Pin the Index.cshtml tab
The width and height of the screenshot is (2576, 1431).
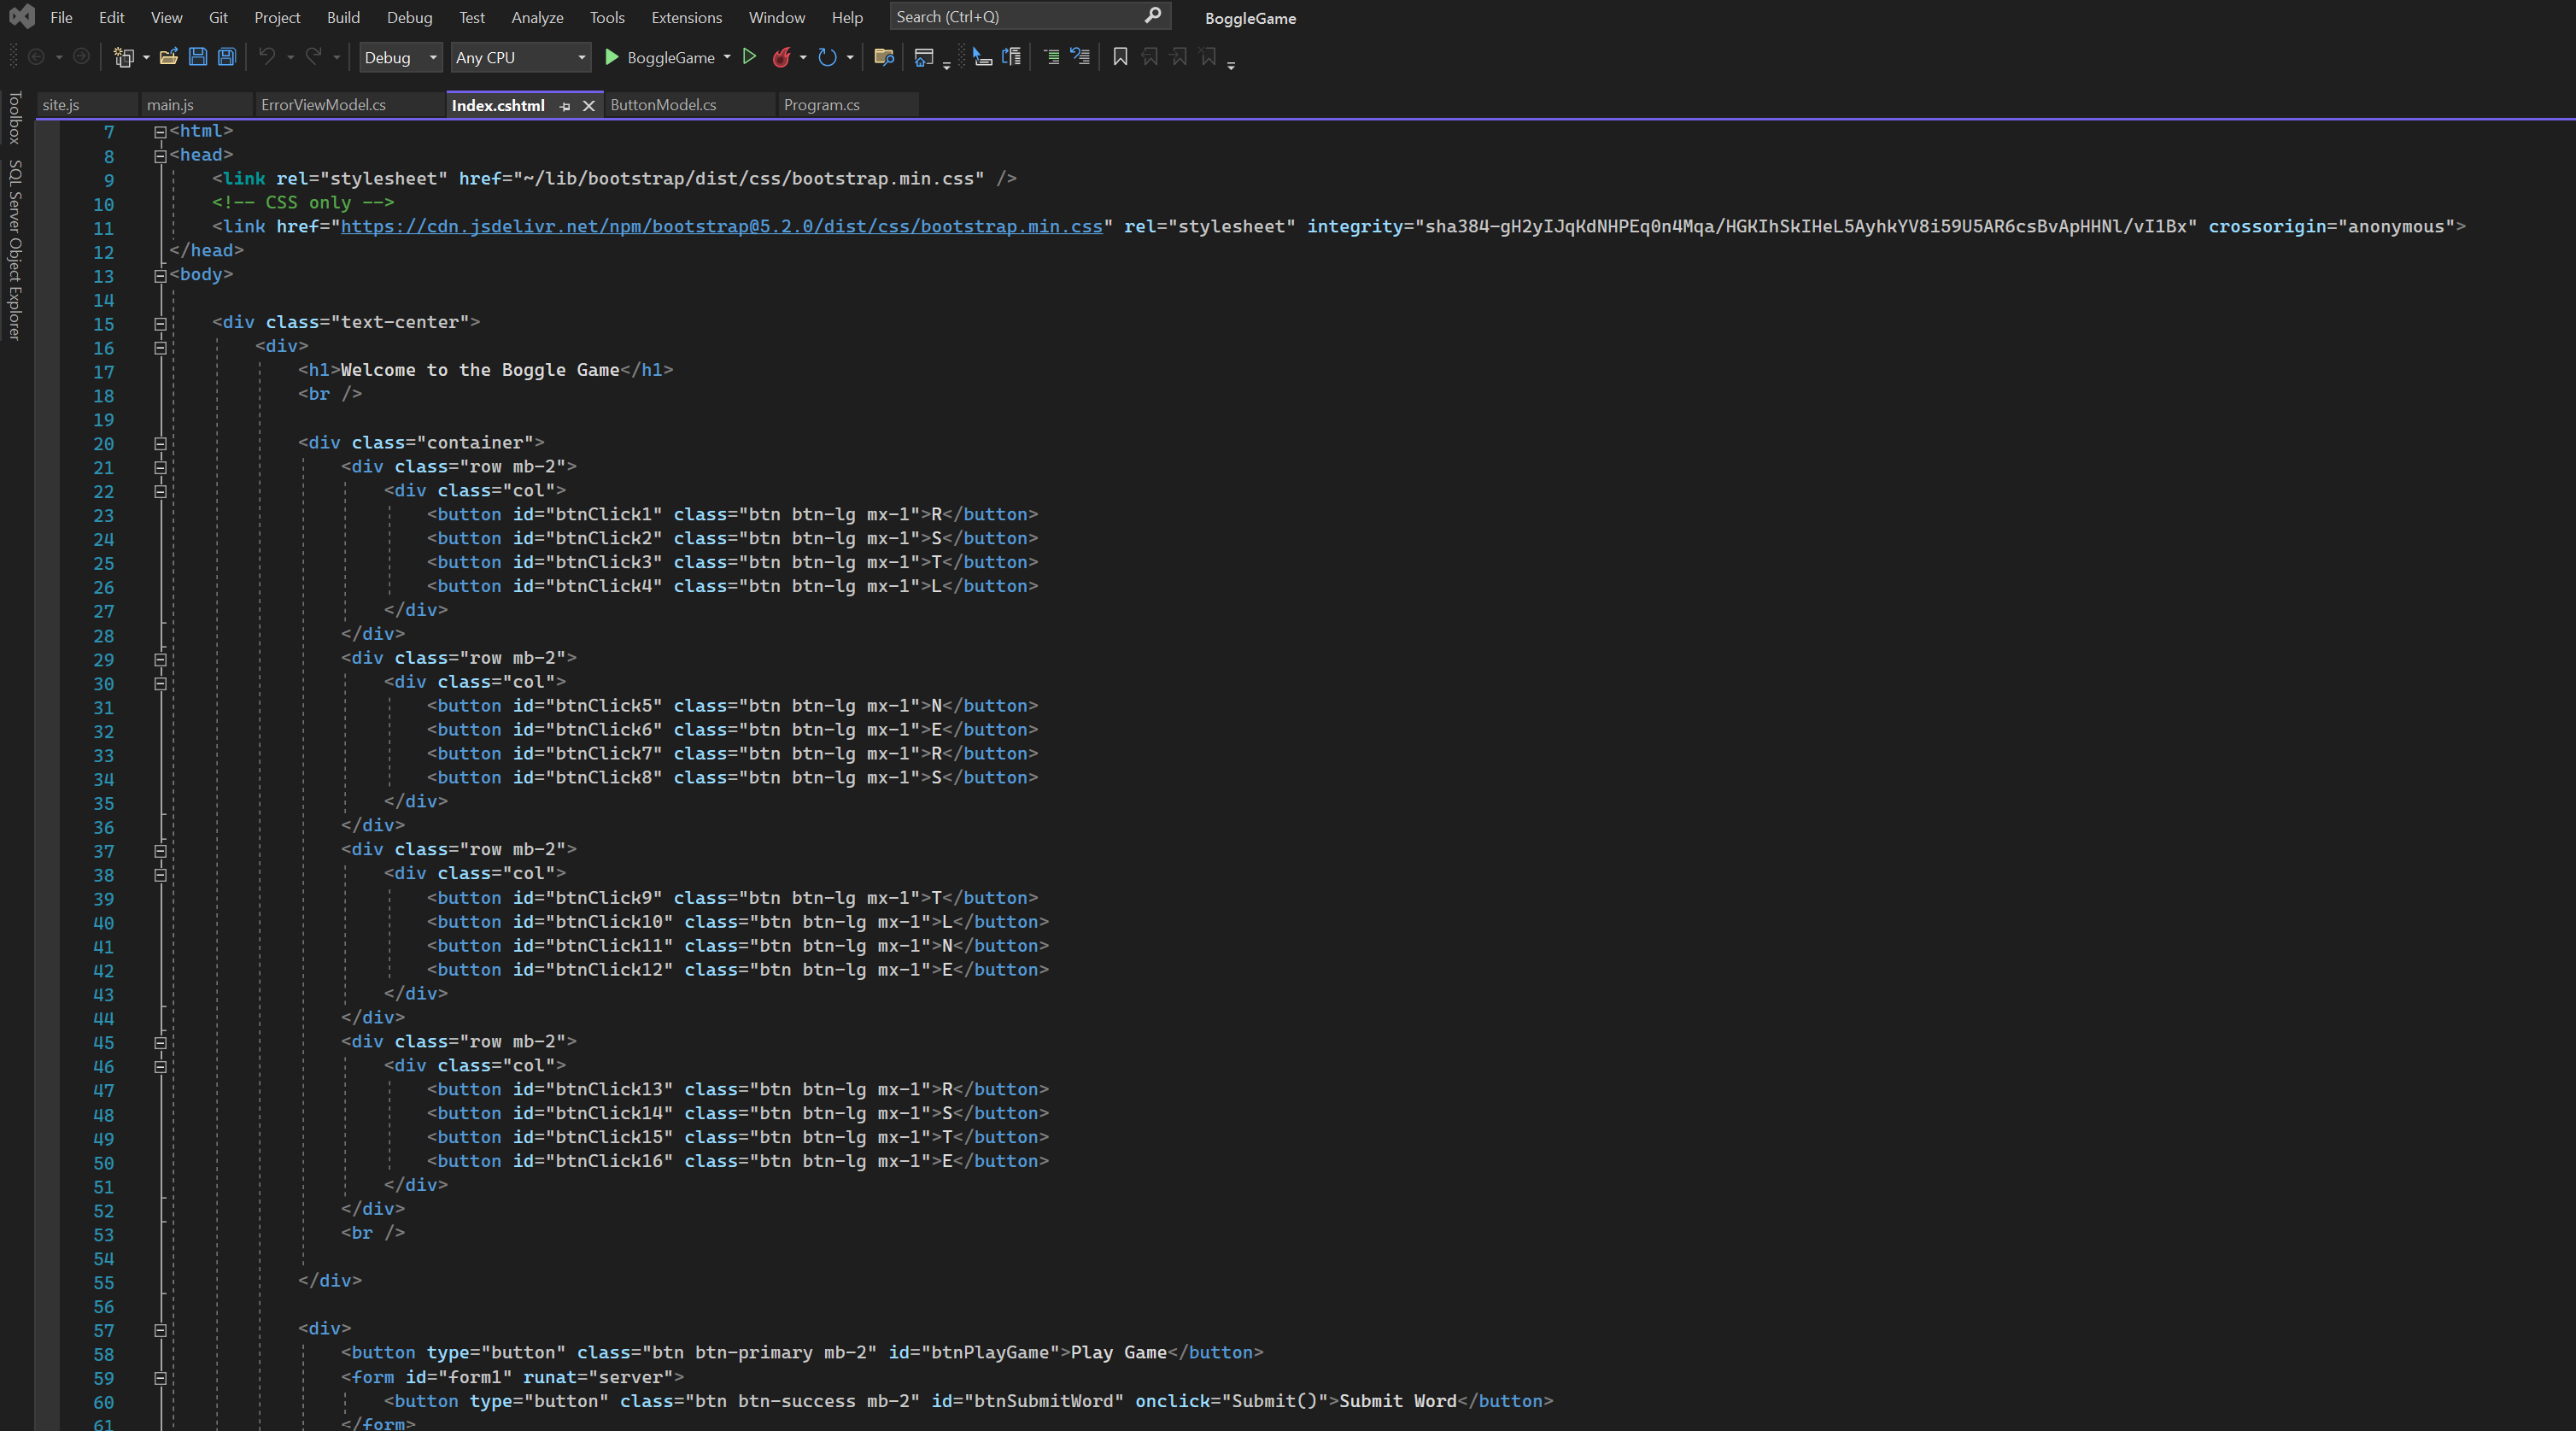[565, 106]
